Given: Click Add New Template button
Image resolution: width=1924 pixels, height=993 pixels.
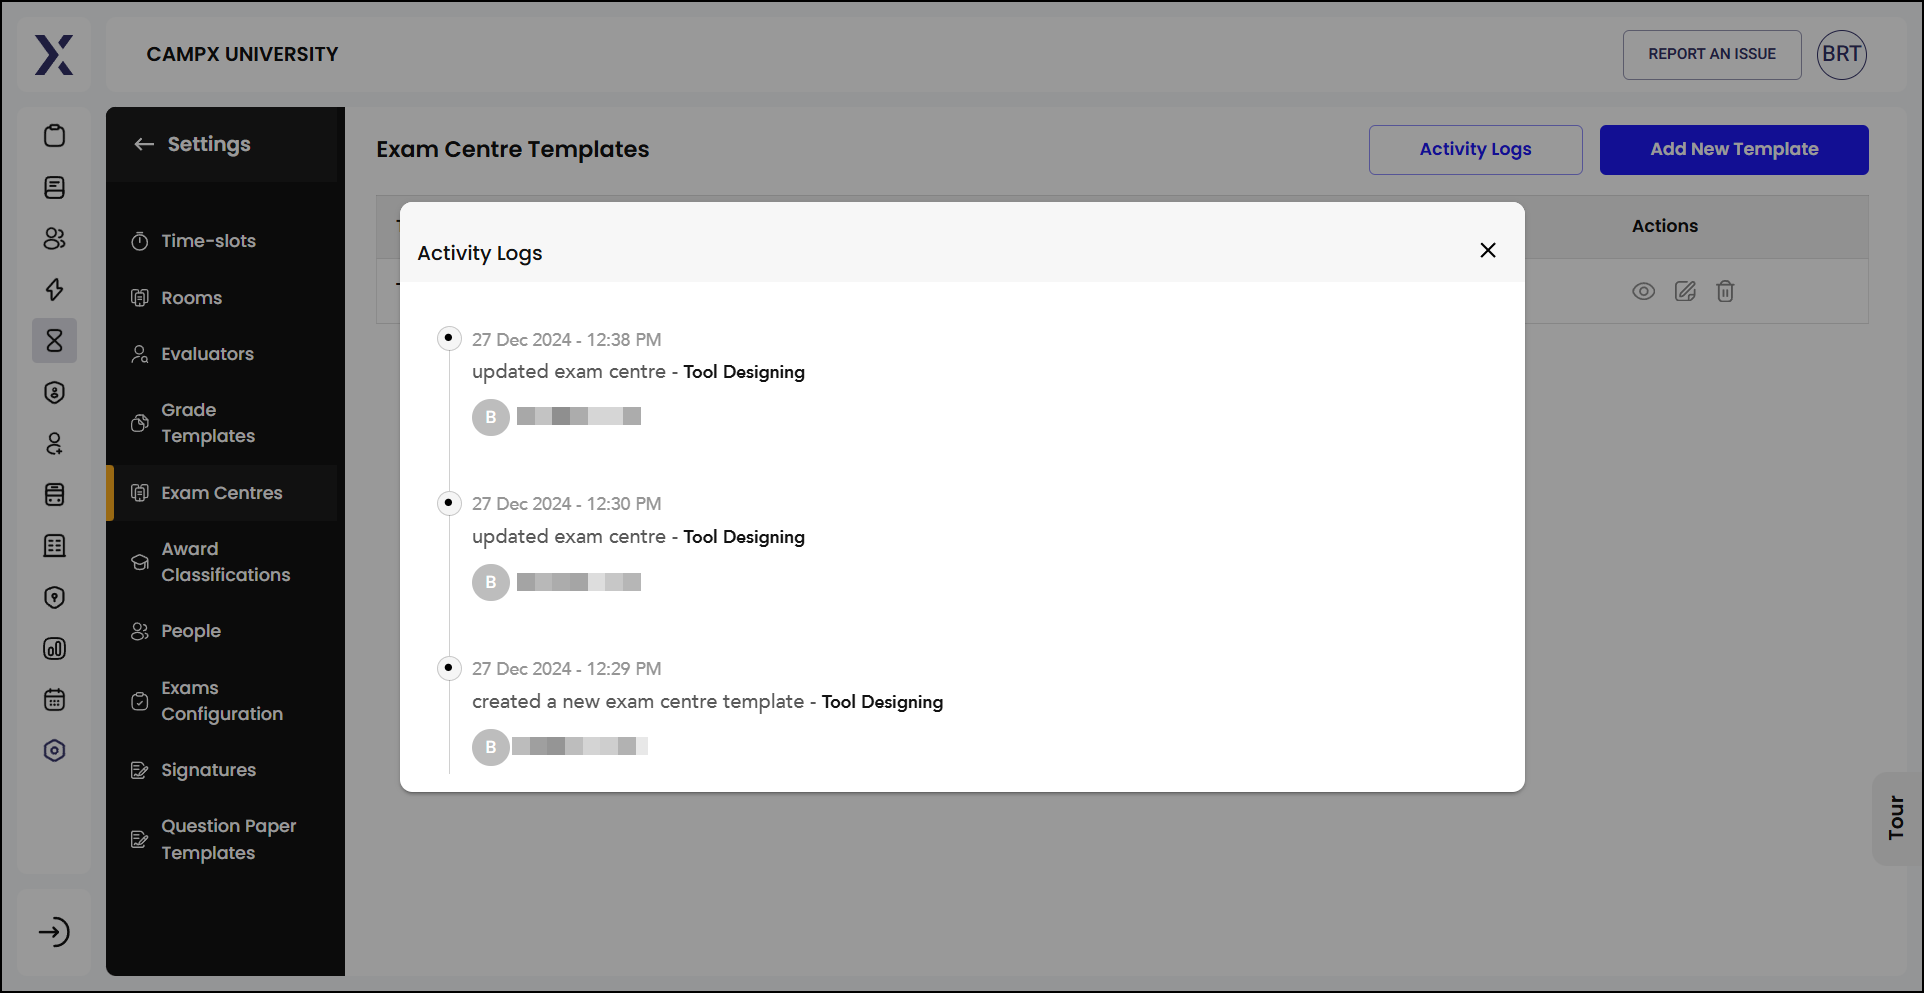Looking at the screenshot, I should [1733, 150].
